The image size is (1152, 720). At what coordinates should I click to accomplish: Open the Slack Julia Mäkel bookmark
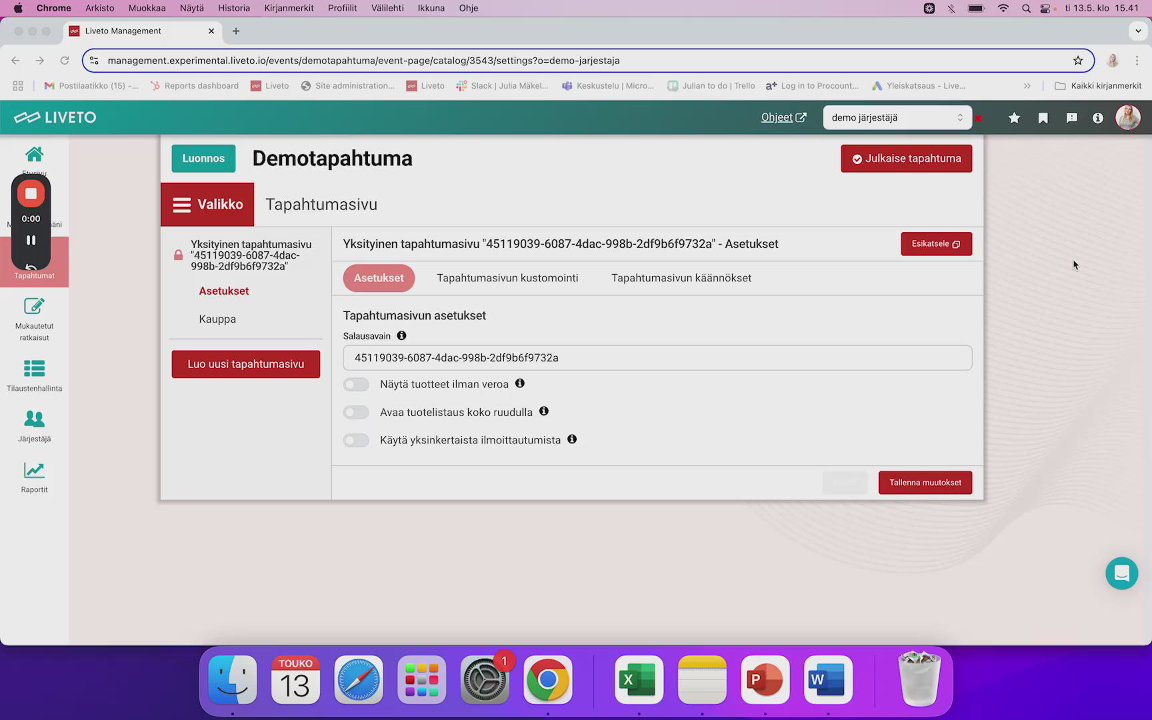502,86
